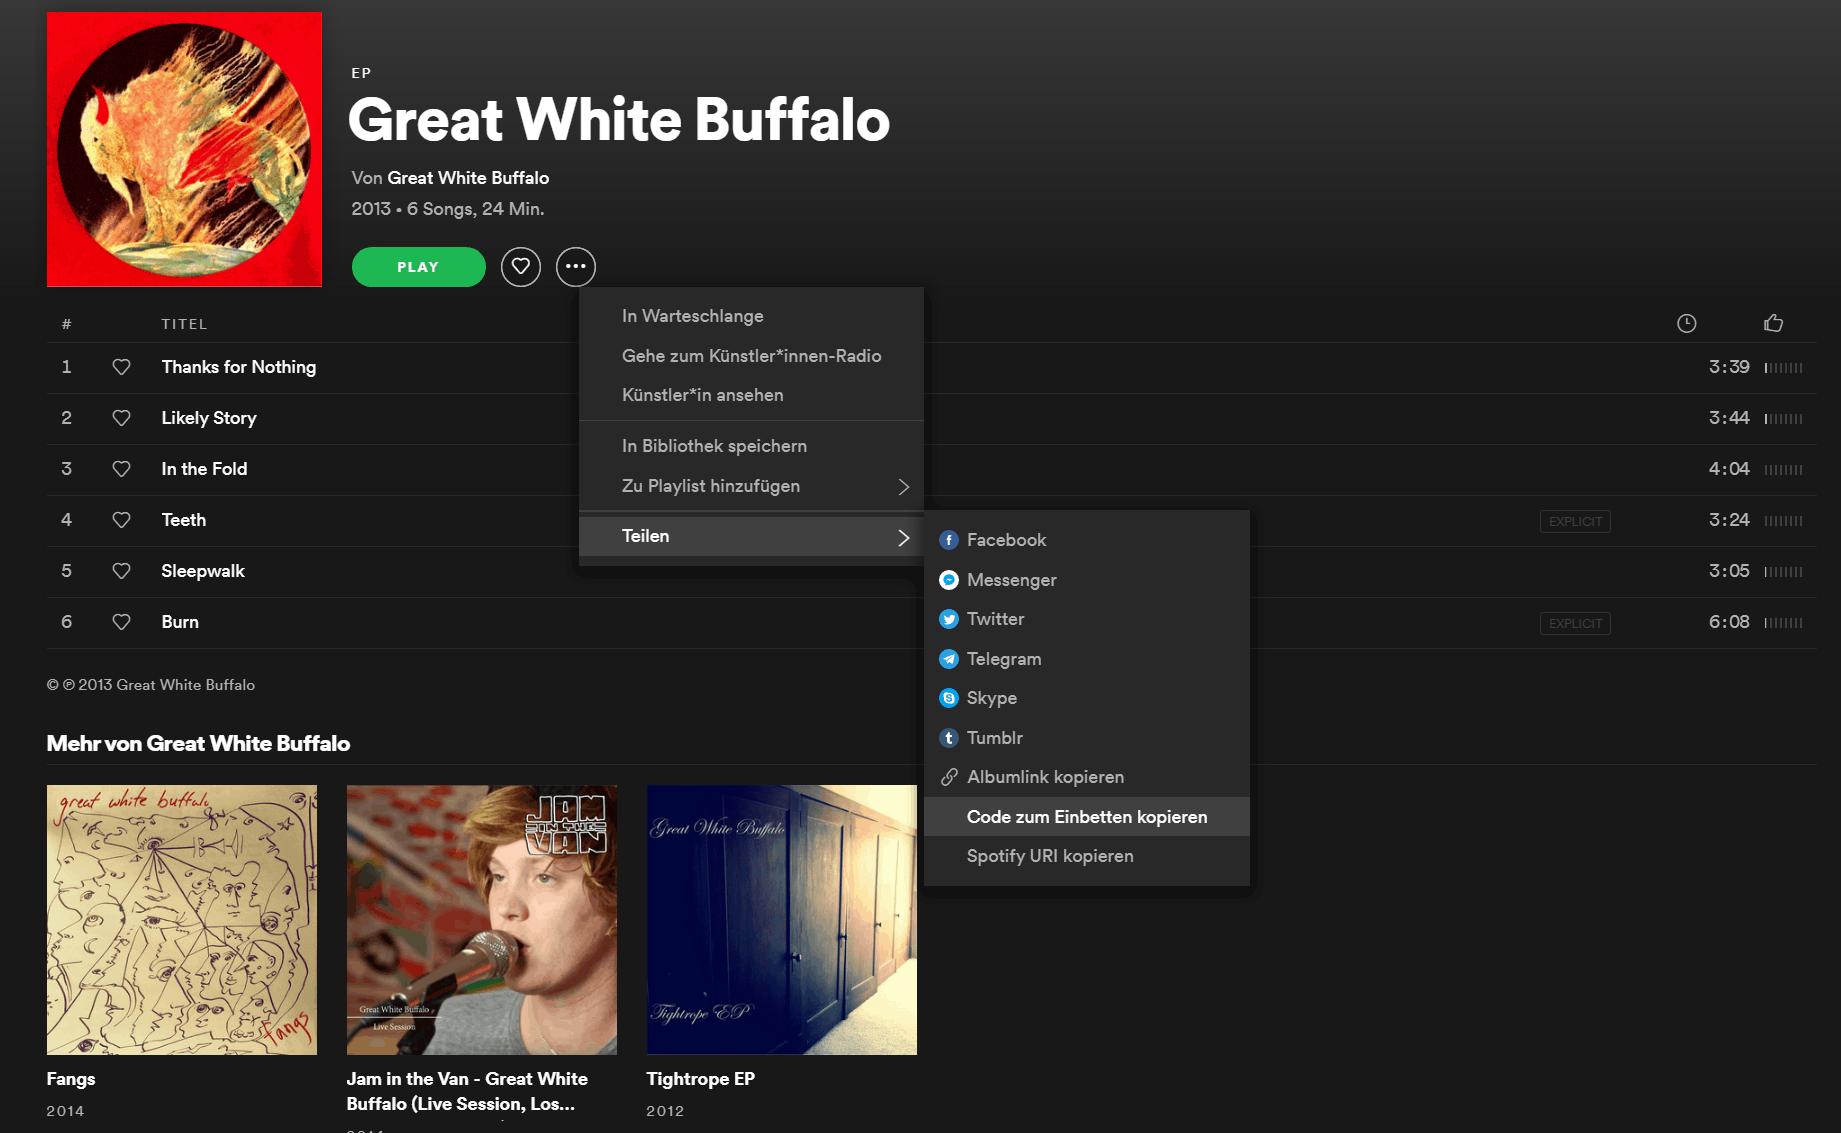Select track title Likely Story

pyautogui.click(x=209, y=418)
